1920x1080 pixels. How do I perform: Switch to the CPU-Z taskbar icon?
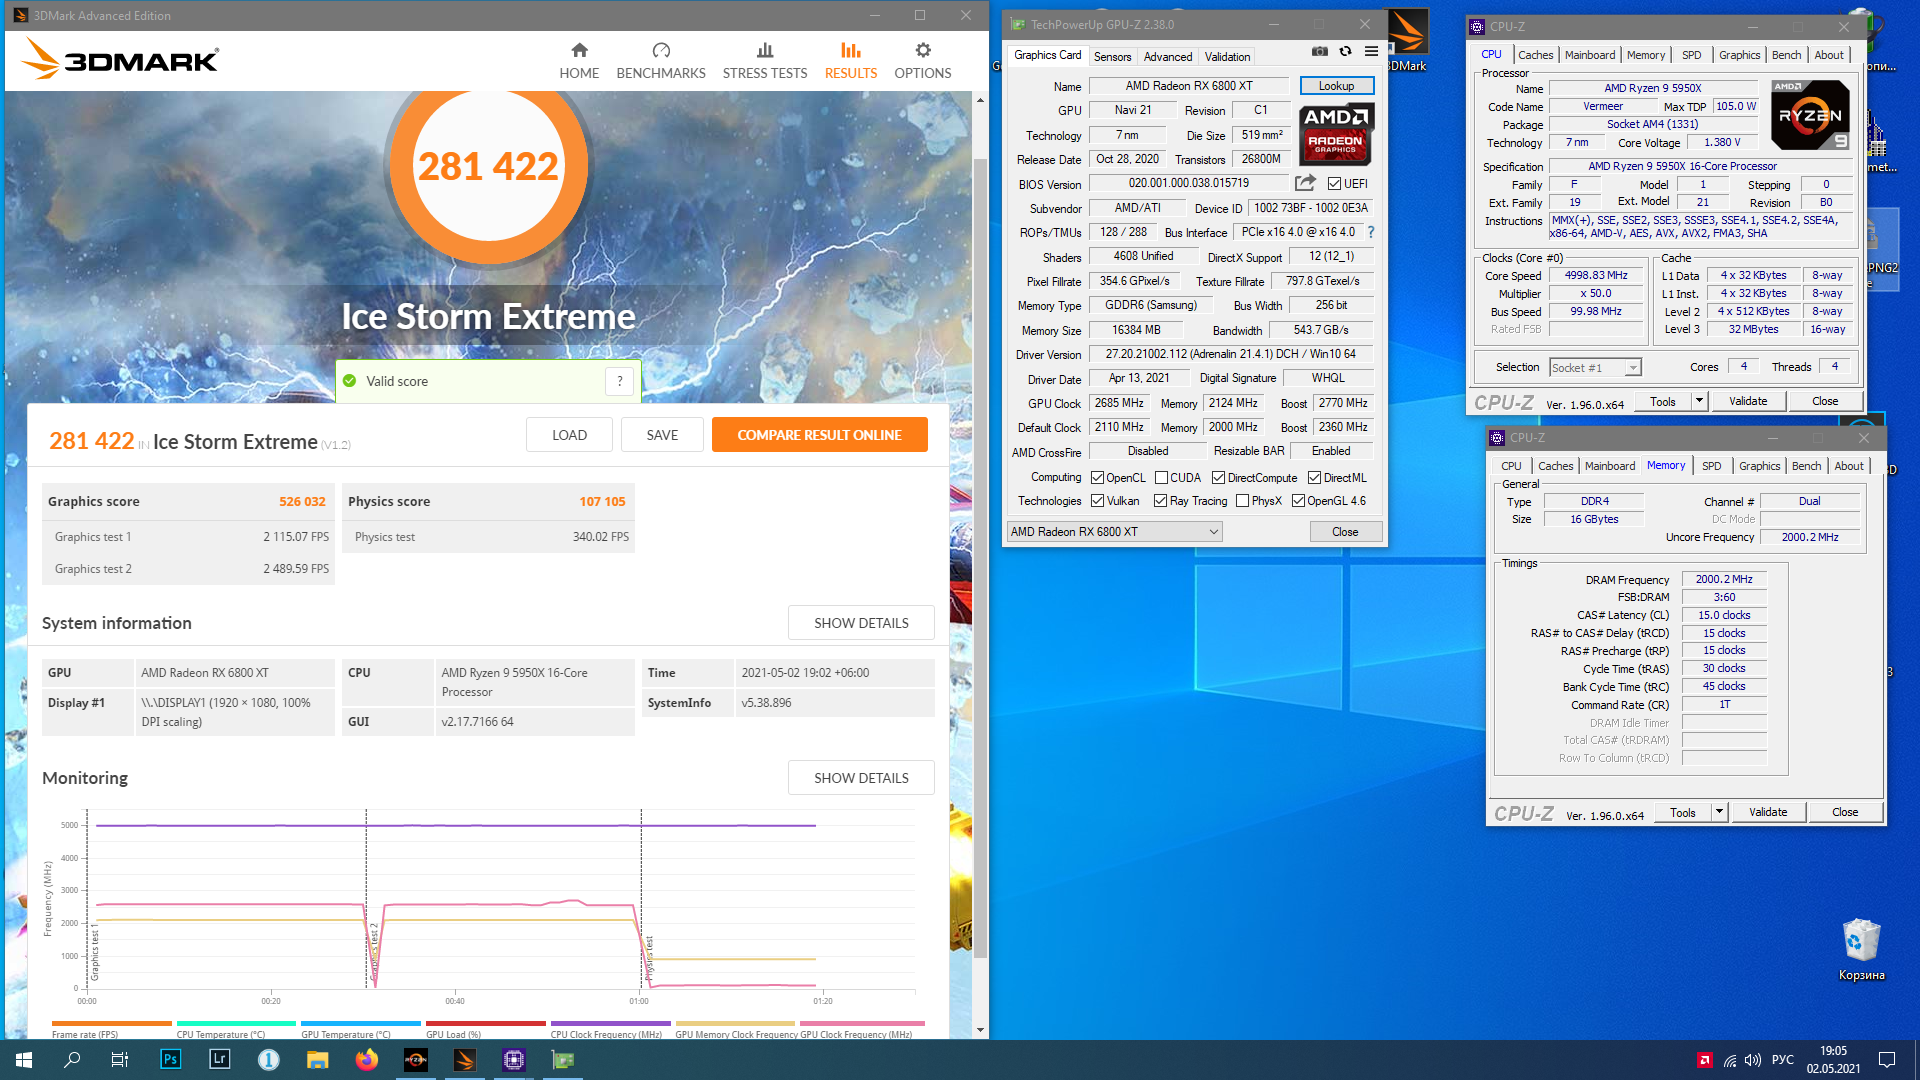click(x=514, y=1060)
